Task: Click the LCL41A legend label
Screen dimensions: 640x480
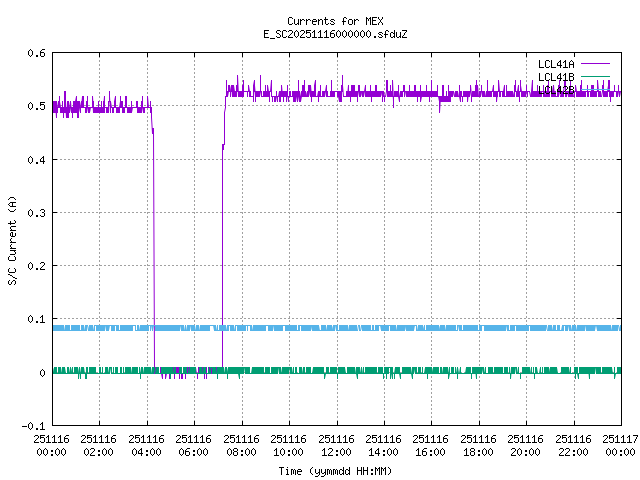Action: [x=555, y=63]
